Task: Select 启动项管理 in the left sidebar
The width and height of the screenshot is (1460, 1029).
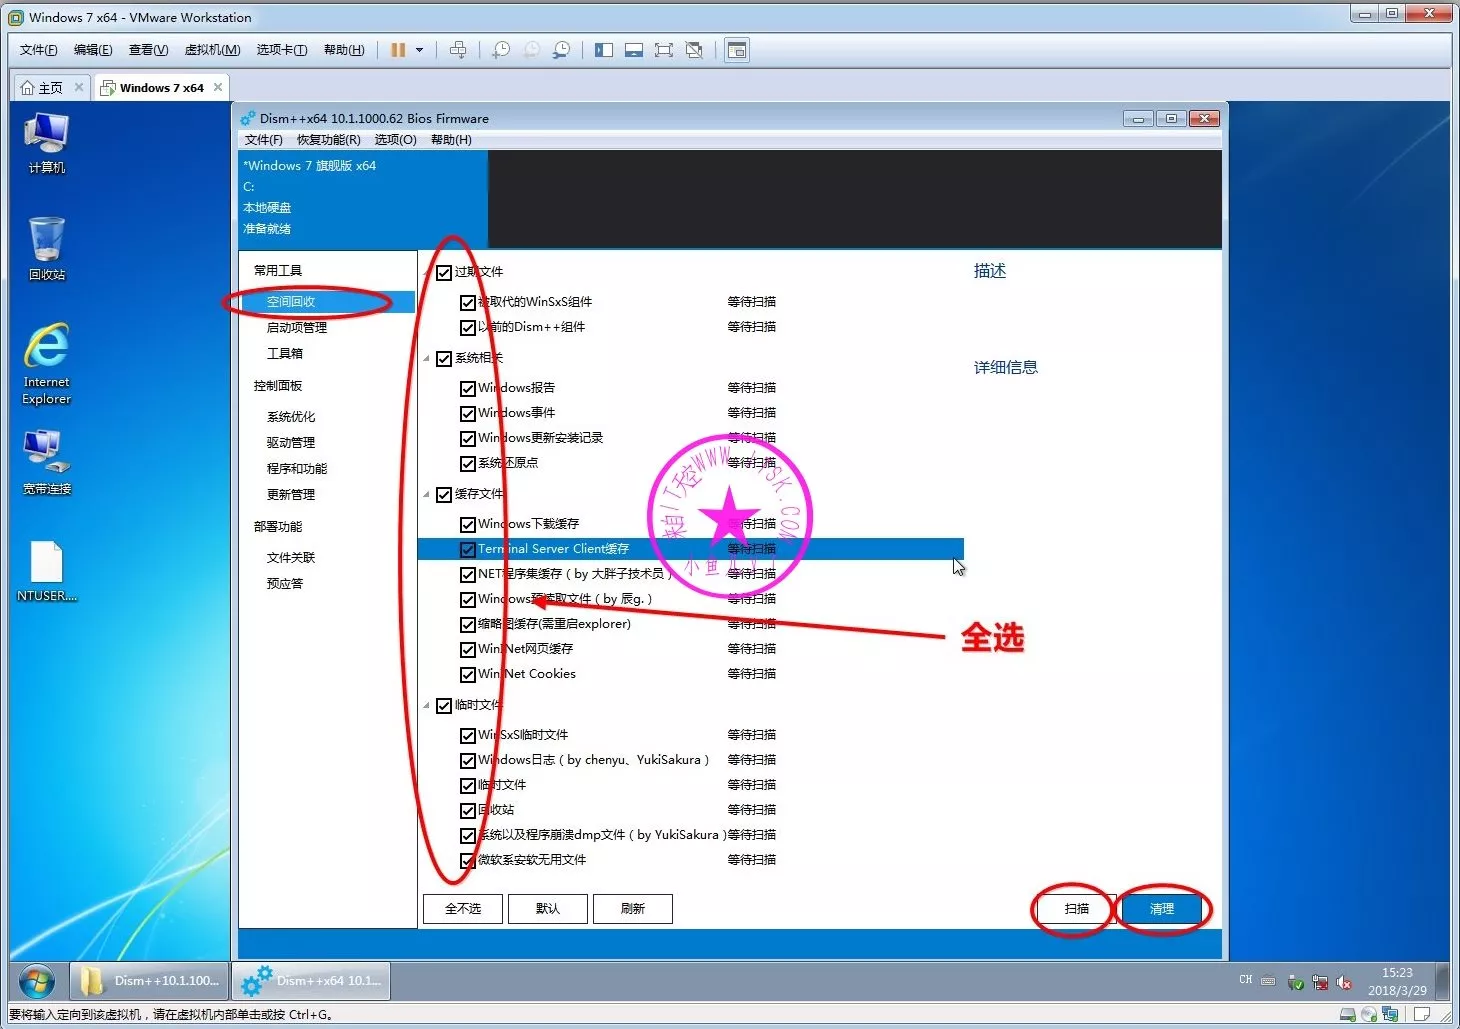Action: click(x=296, y=328)
